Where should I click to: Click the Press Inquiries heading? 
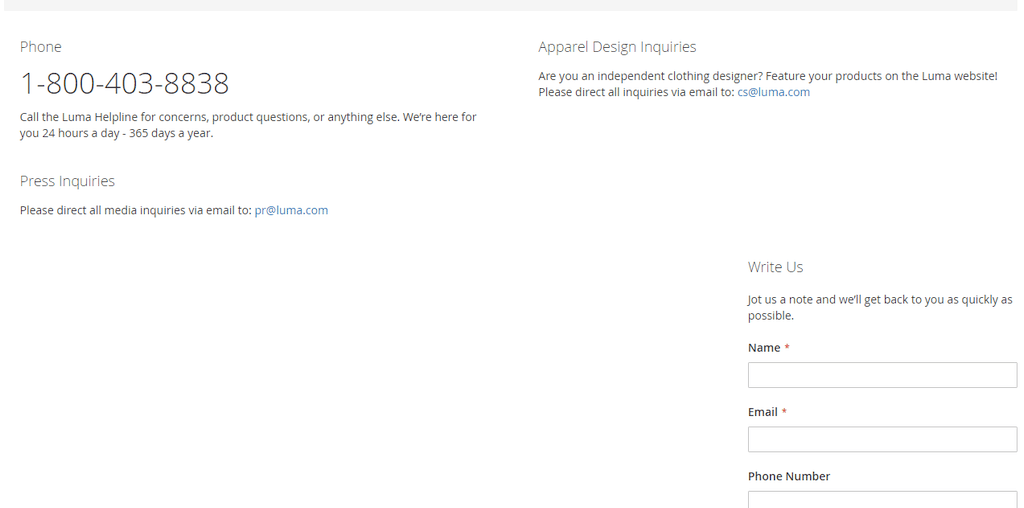point(67,182)
